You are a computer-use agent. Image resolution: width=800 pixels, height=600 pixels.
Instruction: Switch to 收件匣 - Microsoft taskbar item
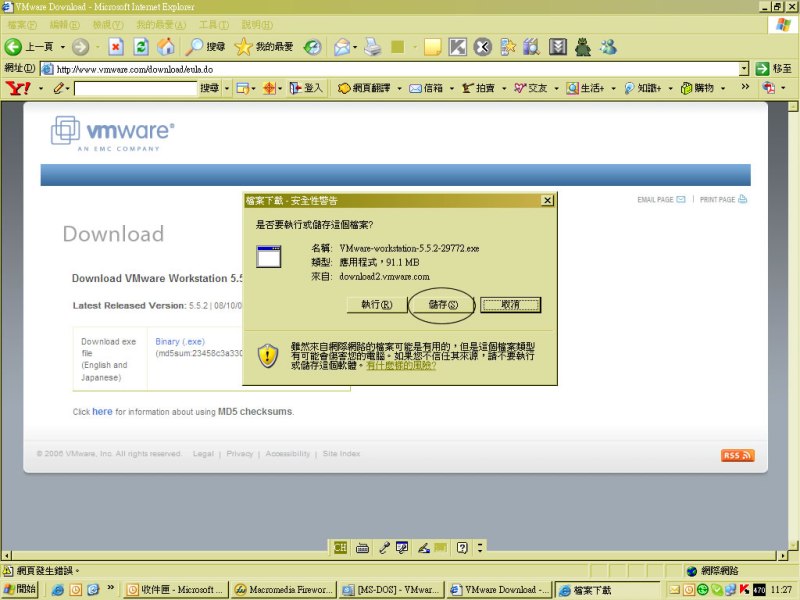176,590
